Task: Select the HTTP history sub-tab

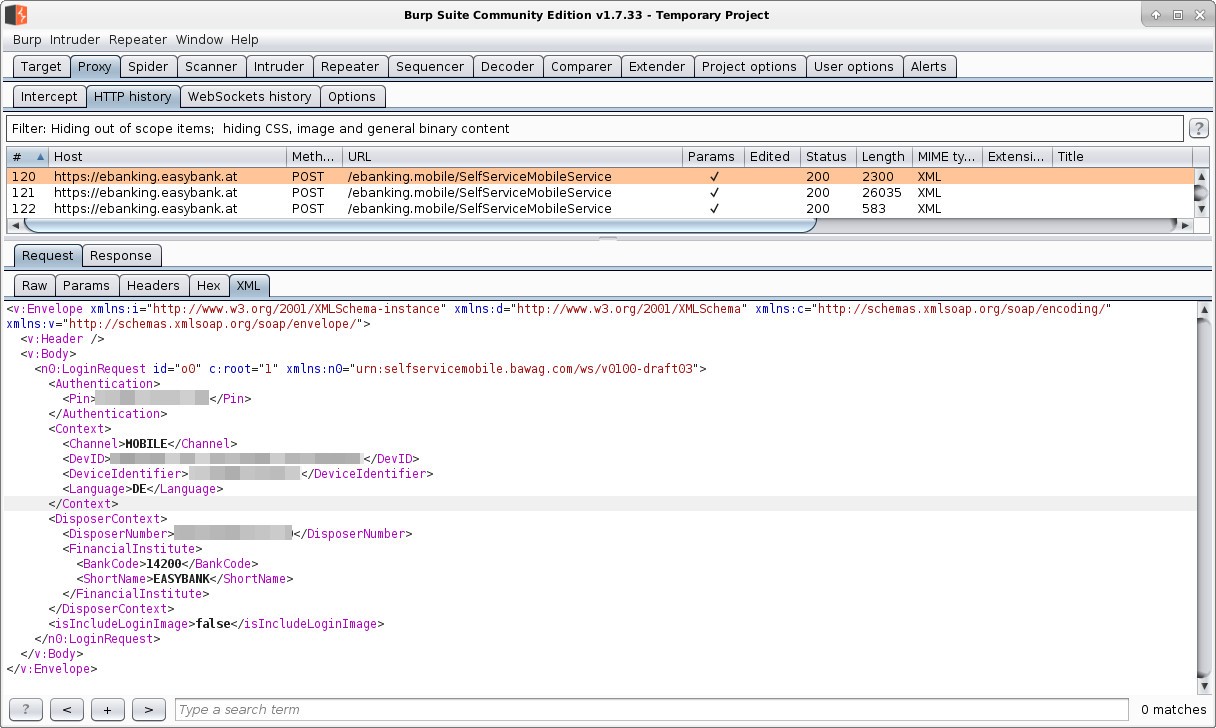Action: click(x=133, y=97)
